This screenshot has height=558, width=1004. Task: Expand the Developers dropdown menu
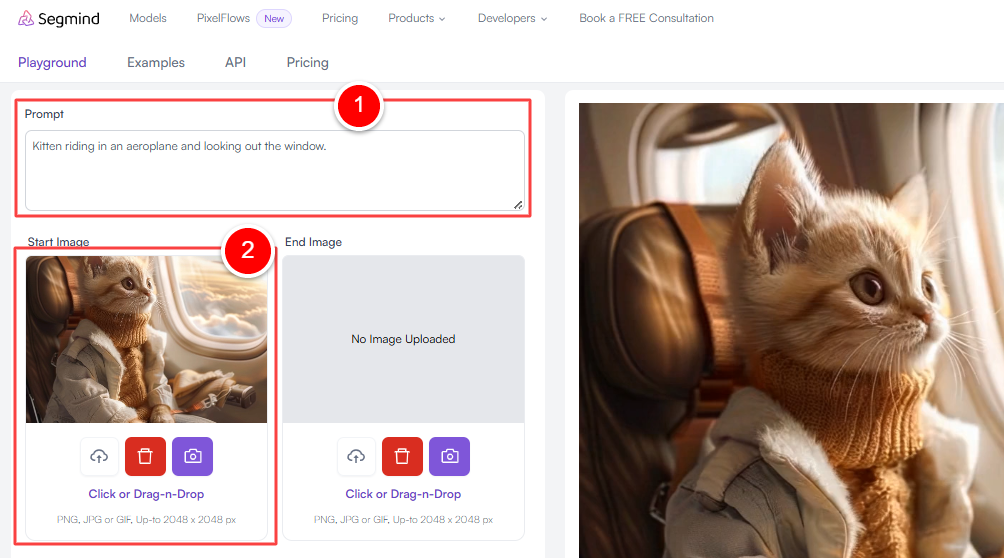pyautogui.click(x=512, y=18)
